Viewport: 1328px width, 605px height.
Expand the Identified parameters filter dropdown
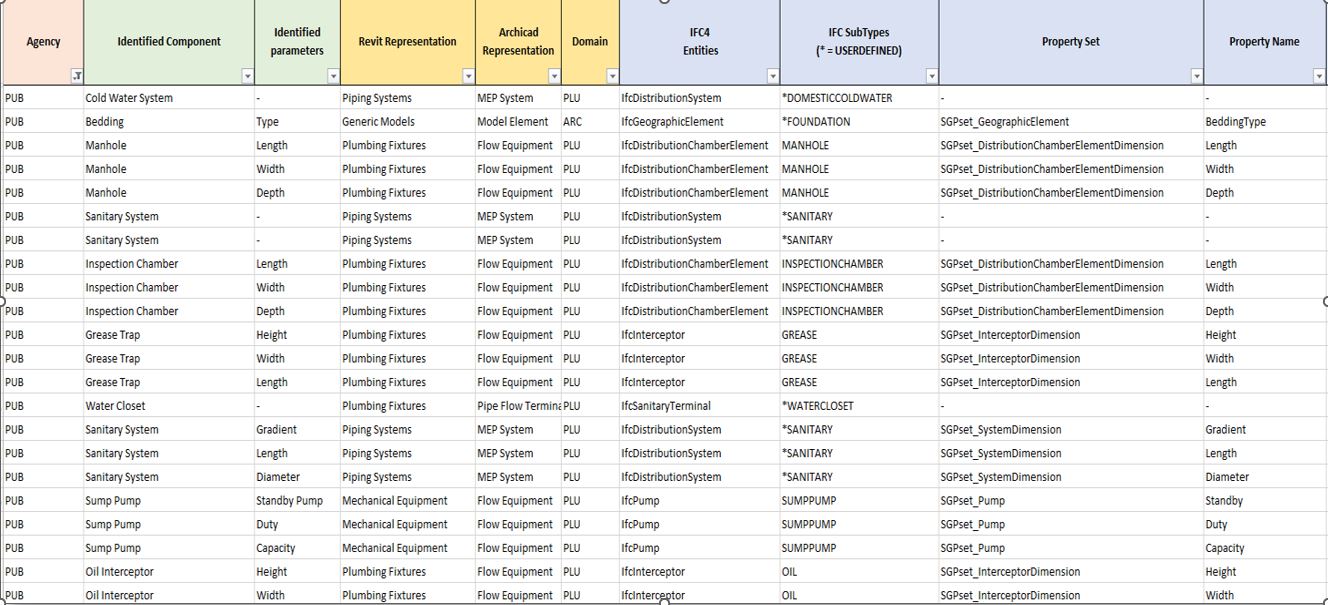coord(332,76)
